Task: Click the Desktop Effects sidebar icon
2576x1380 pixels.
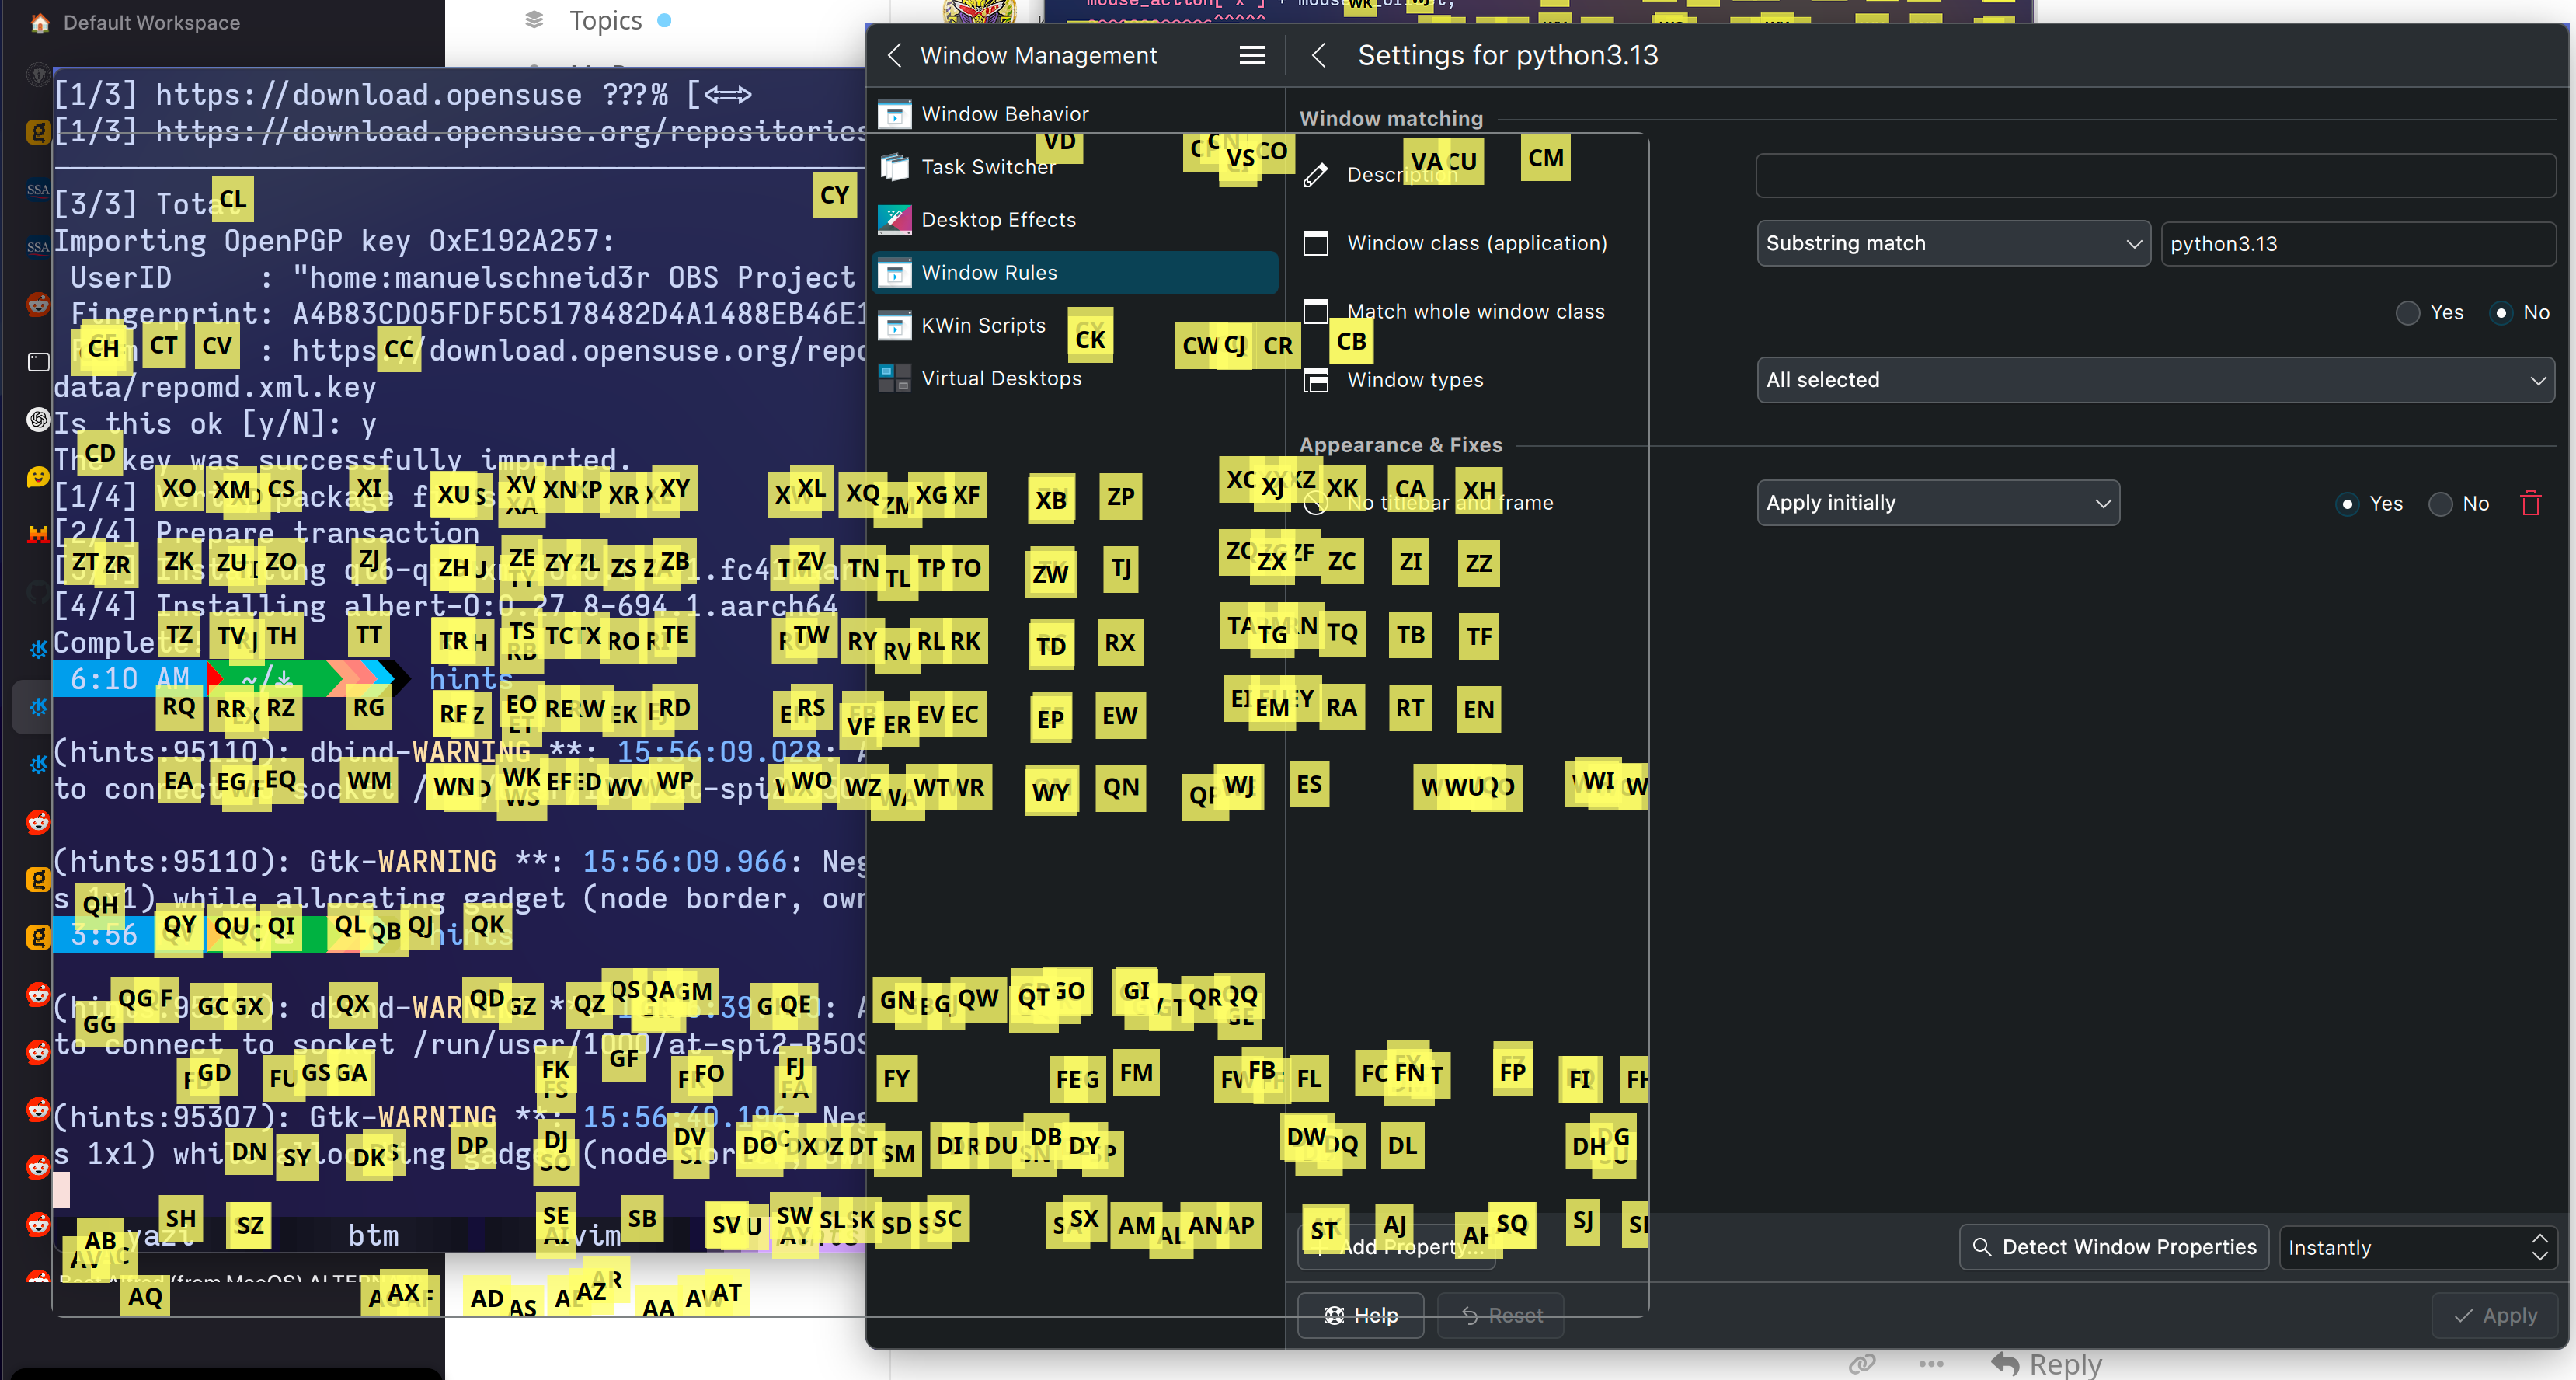Action: tap(895, 219)
